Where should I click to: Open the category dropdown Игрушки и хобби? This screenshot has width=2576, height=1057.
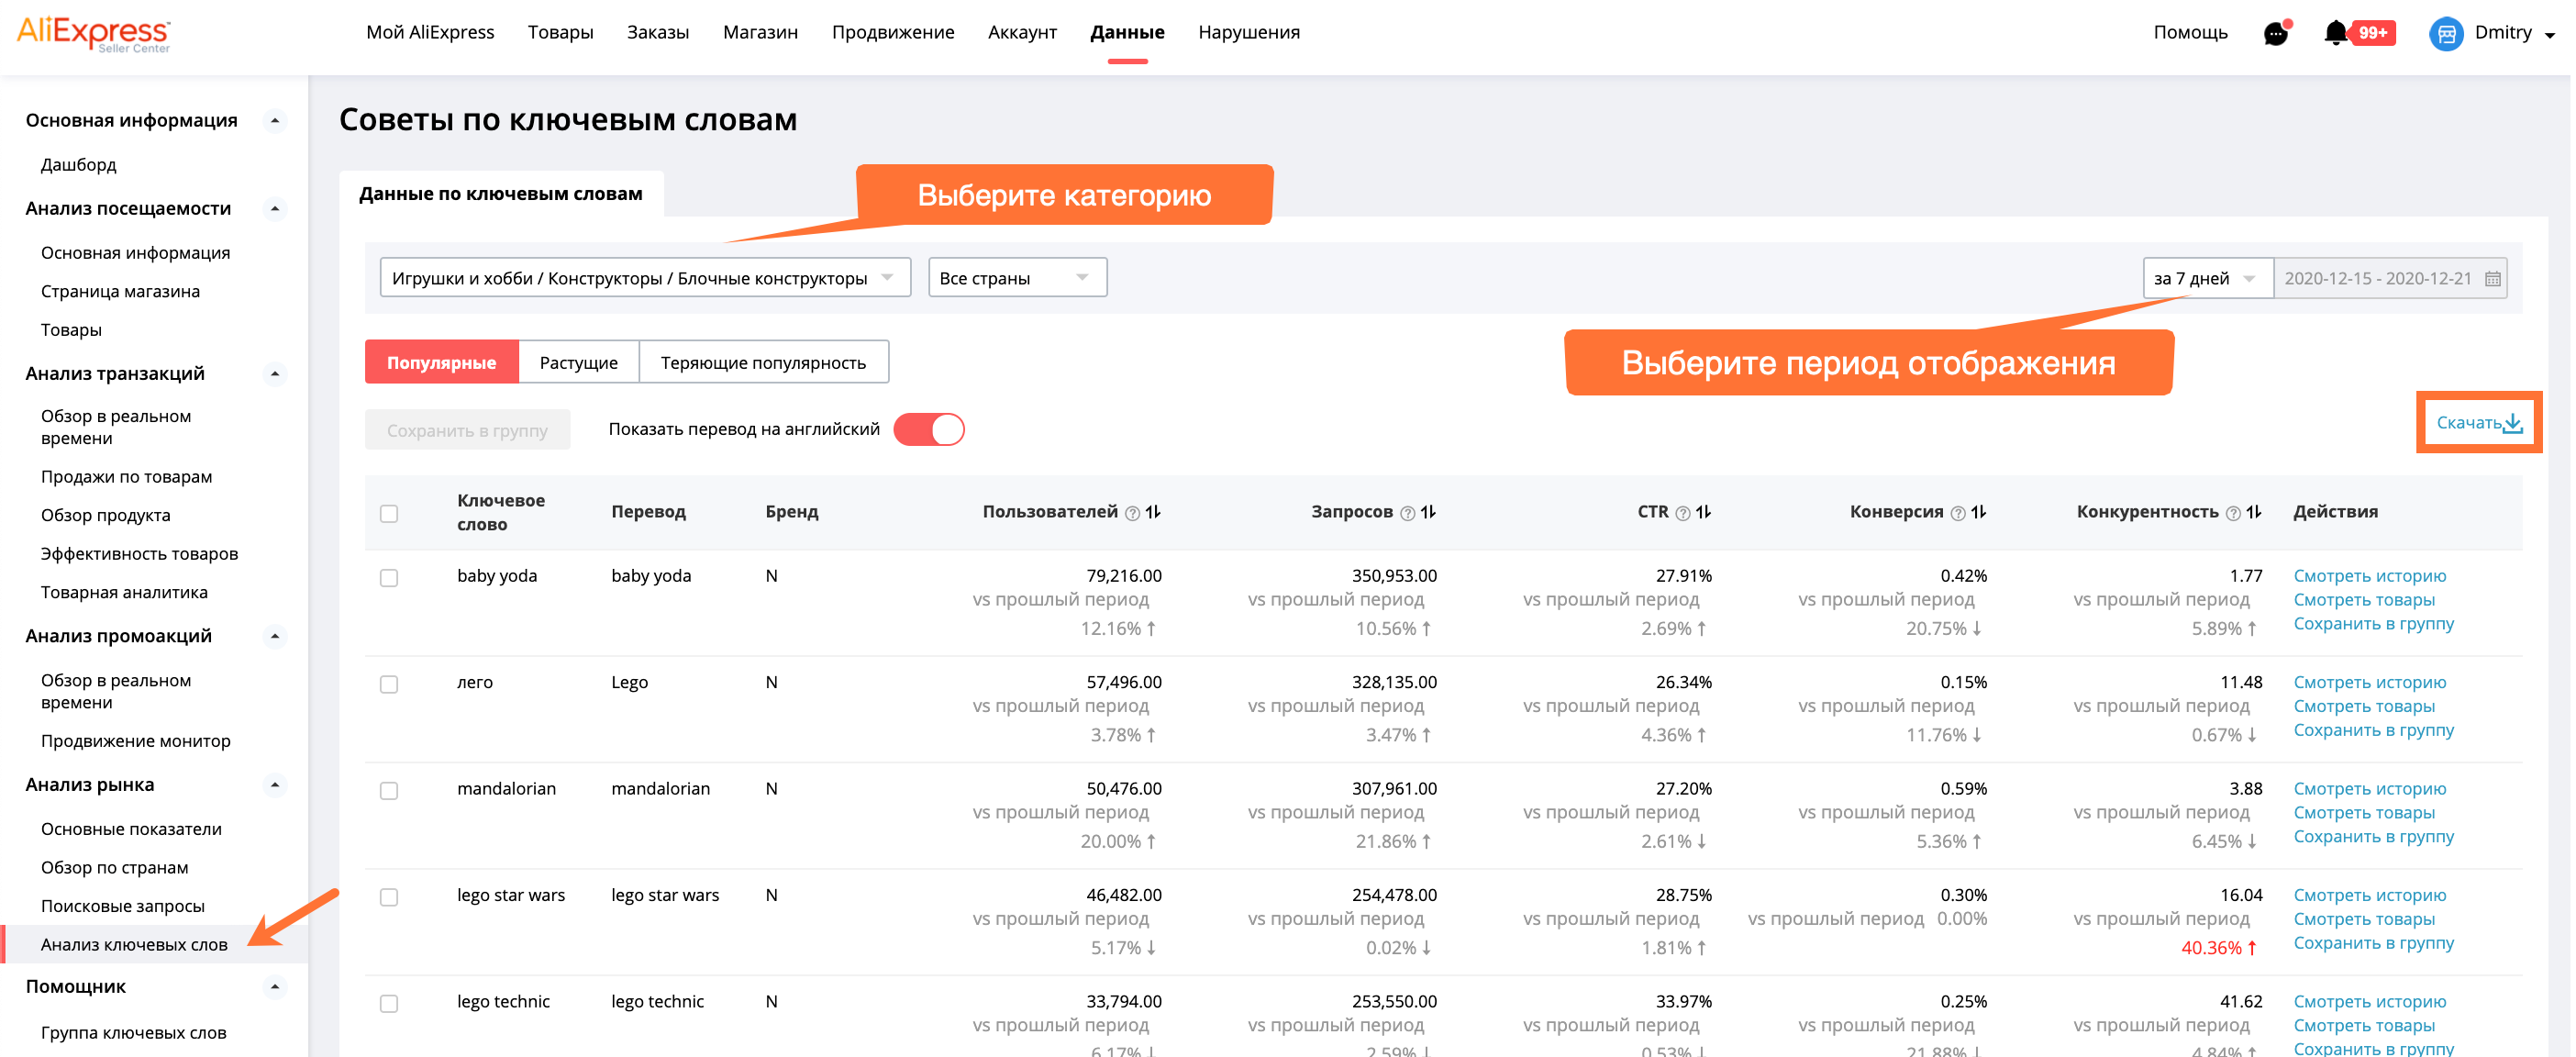click(x=646, y=279)
